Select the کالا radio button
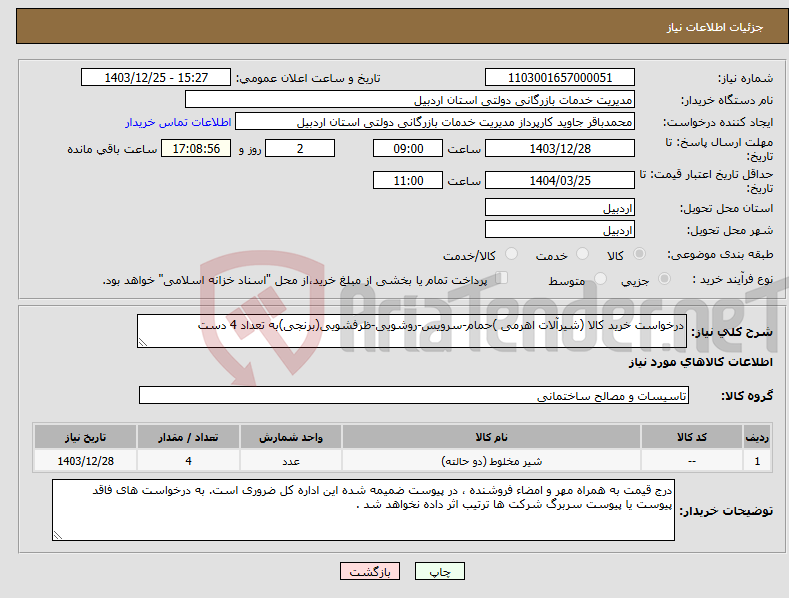This screenshot has width=789, height=598. [x=639, y=254]
